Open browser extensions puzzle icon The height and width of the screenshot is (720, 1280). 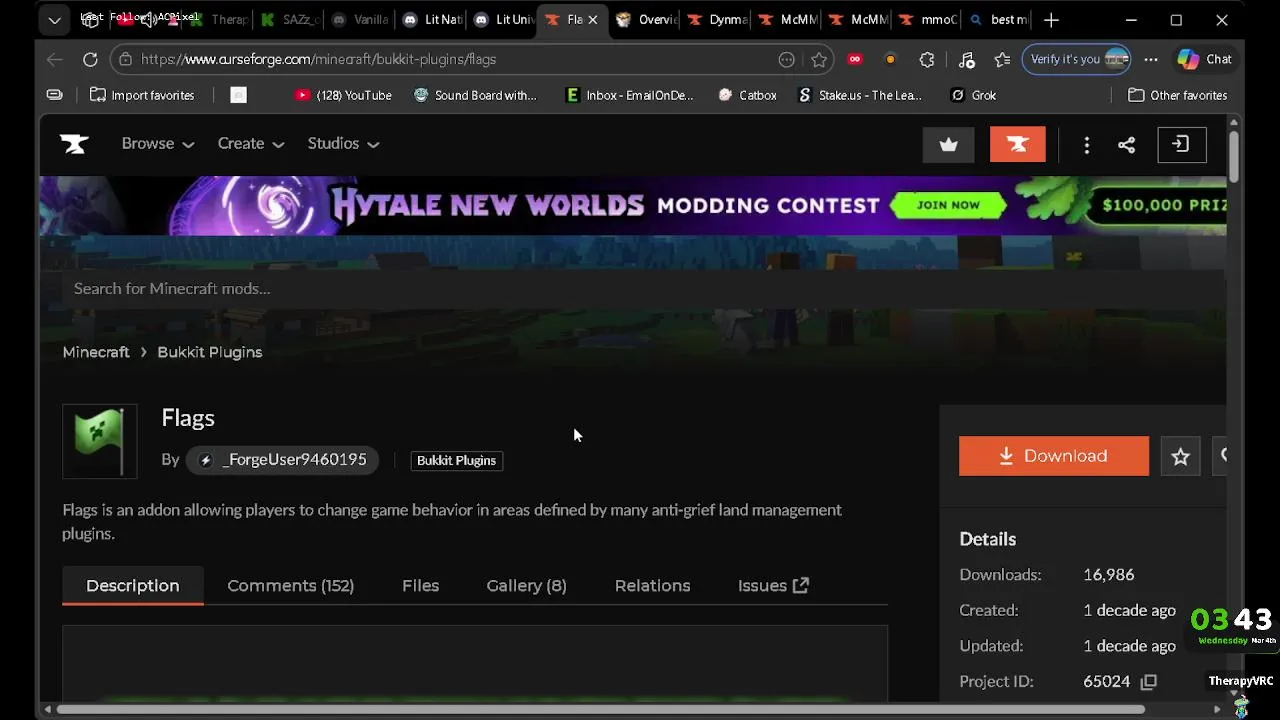(x=927, y=59)
